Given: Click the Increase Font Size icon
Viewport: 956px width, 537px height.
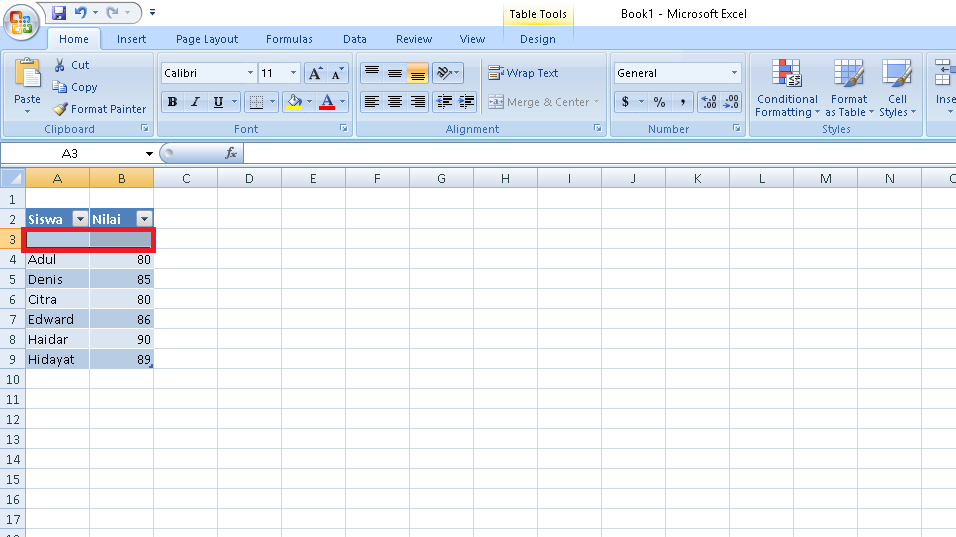Looking at the screenshot, I should (314, 73).
